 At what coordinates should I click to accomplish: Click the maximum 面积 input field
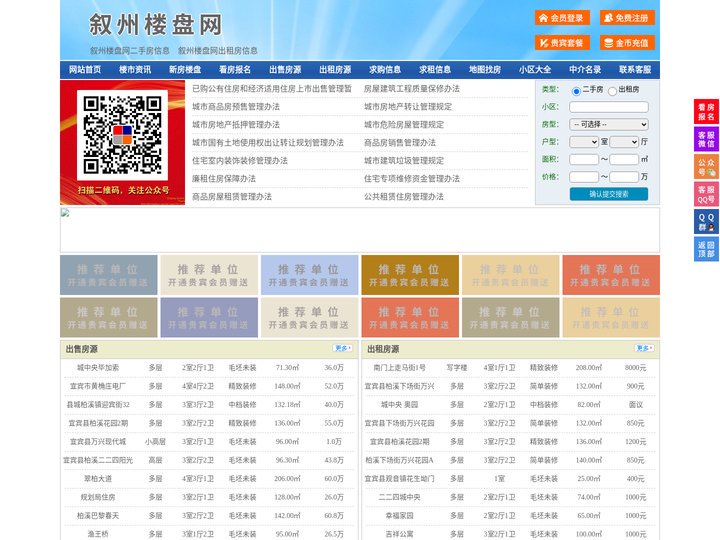click(x=624, y=159)
